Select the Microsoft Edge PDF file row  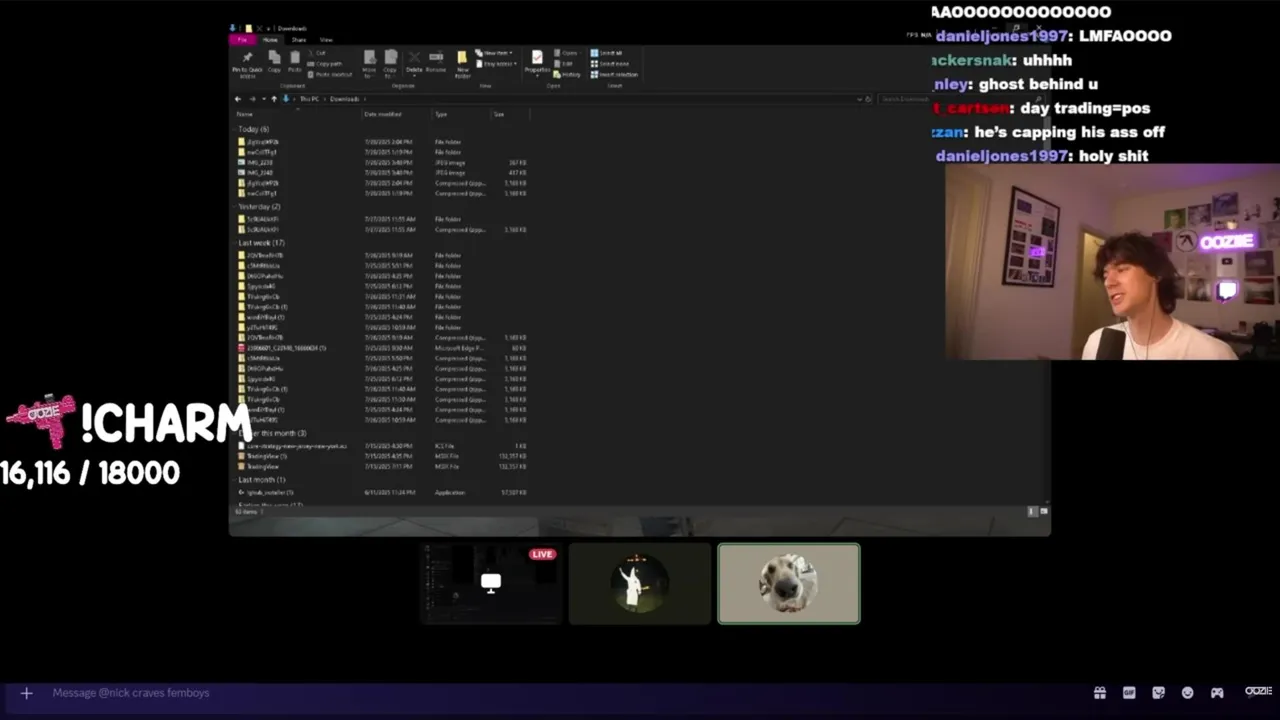pyautogui.click(x=382, y=348)
